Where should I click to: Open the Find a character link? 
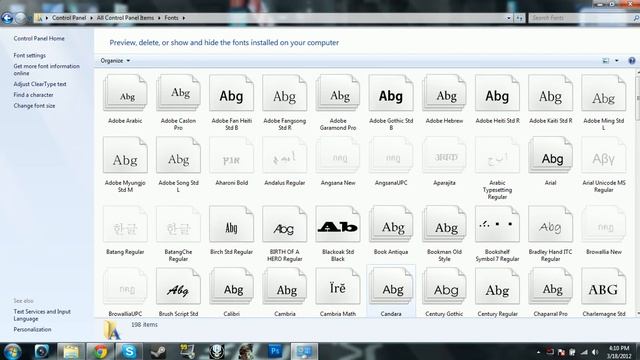pos(33,95)
